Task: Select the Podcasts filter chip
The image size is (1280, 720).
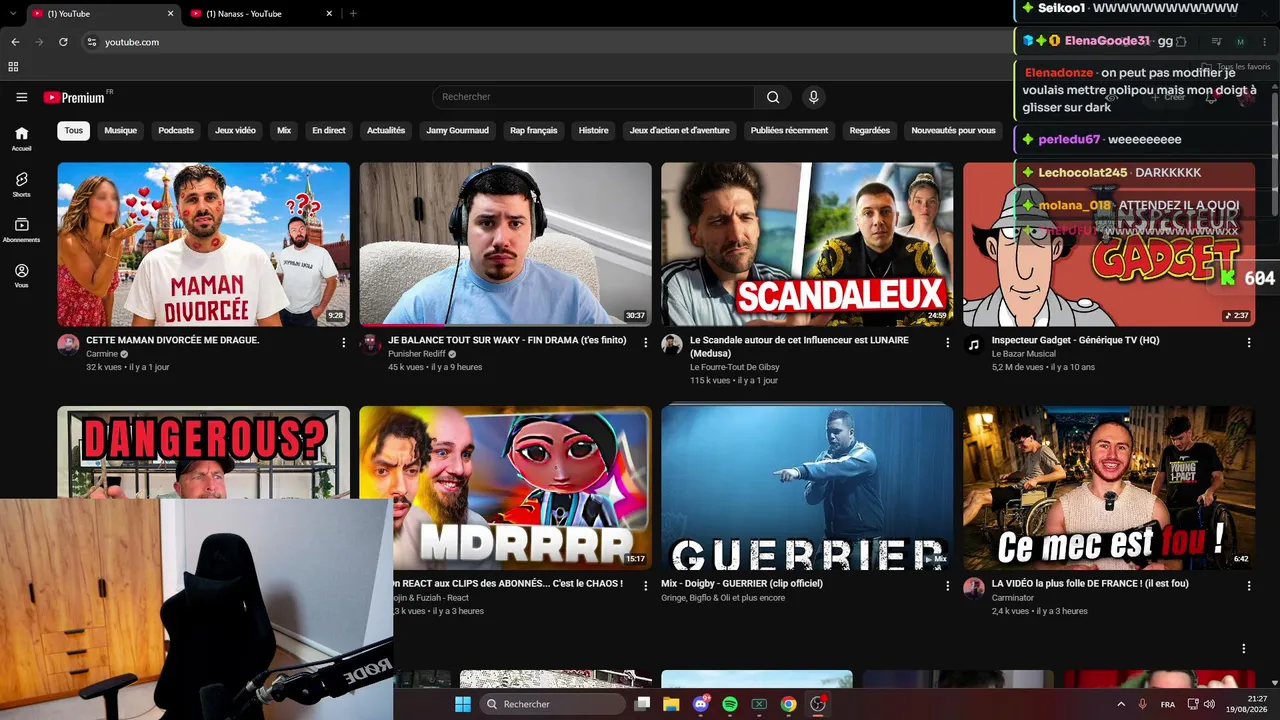Action: (176, 130)
